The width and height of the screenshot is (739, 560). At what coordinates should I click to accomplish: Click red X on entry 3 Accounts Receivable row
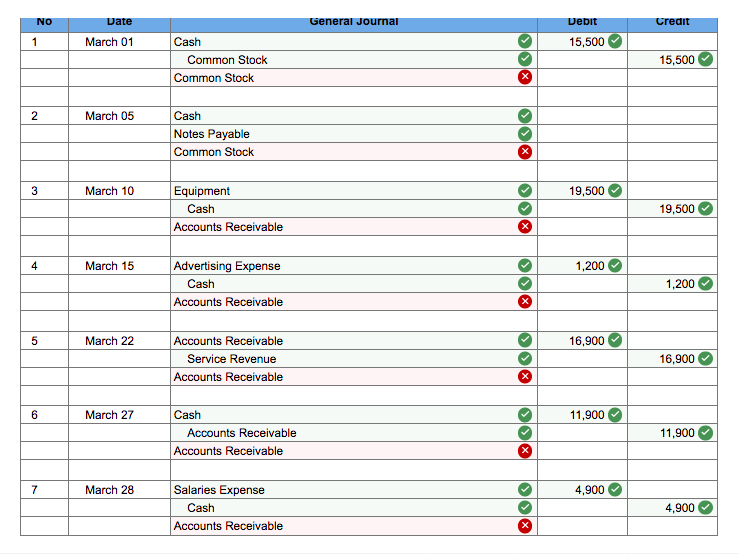click(x=525, y=226)
